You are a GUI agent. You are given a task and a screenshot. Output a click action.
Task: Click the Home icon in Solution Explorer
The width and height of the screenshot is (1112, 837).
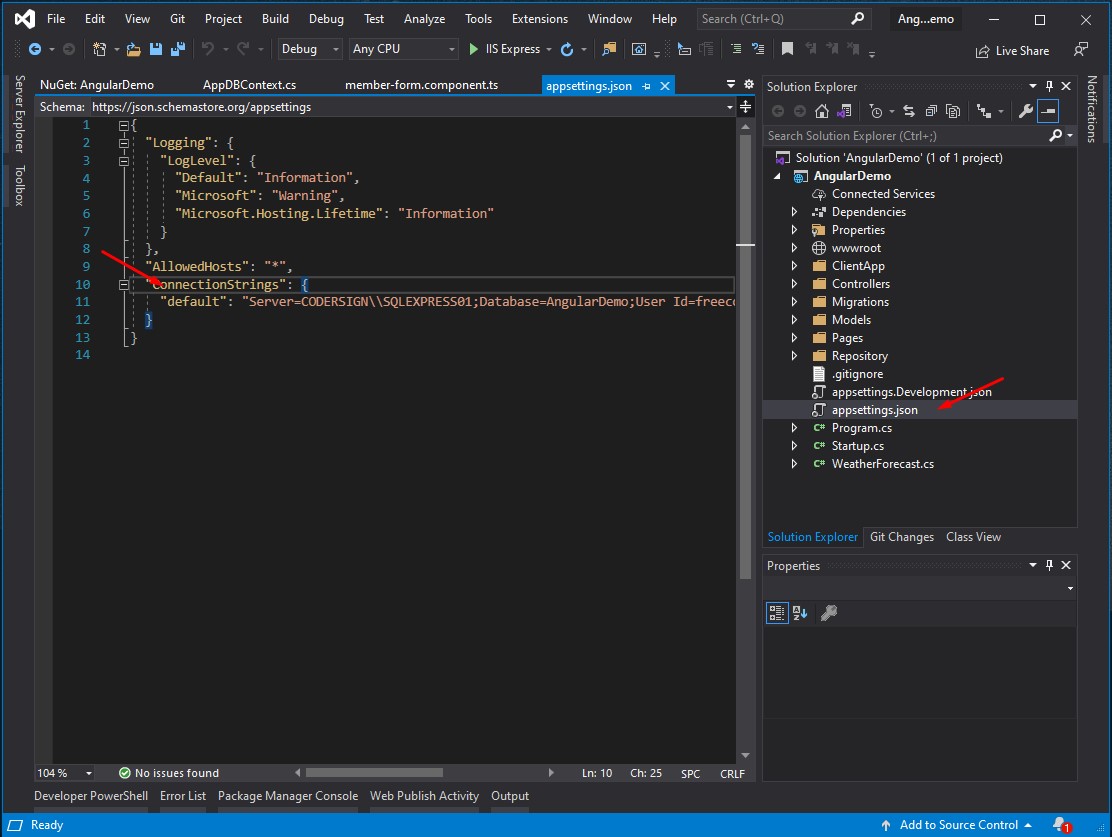(821, 111)
